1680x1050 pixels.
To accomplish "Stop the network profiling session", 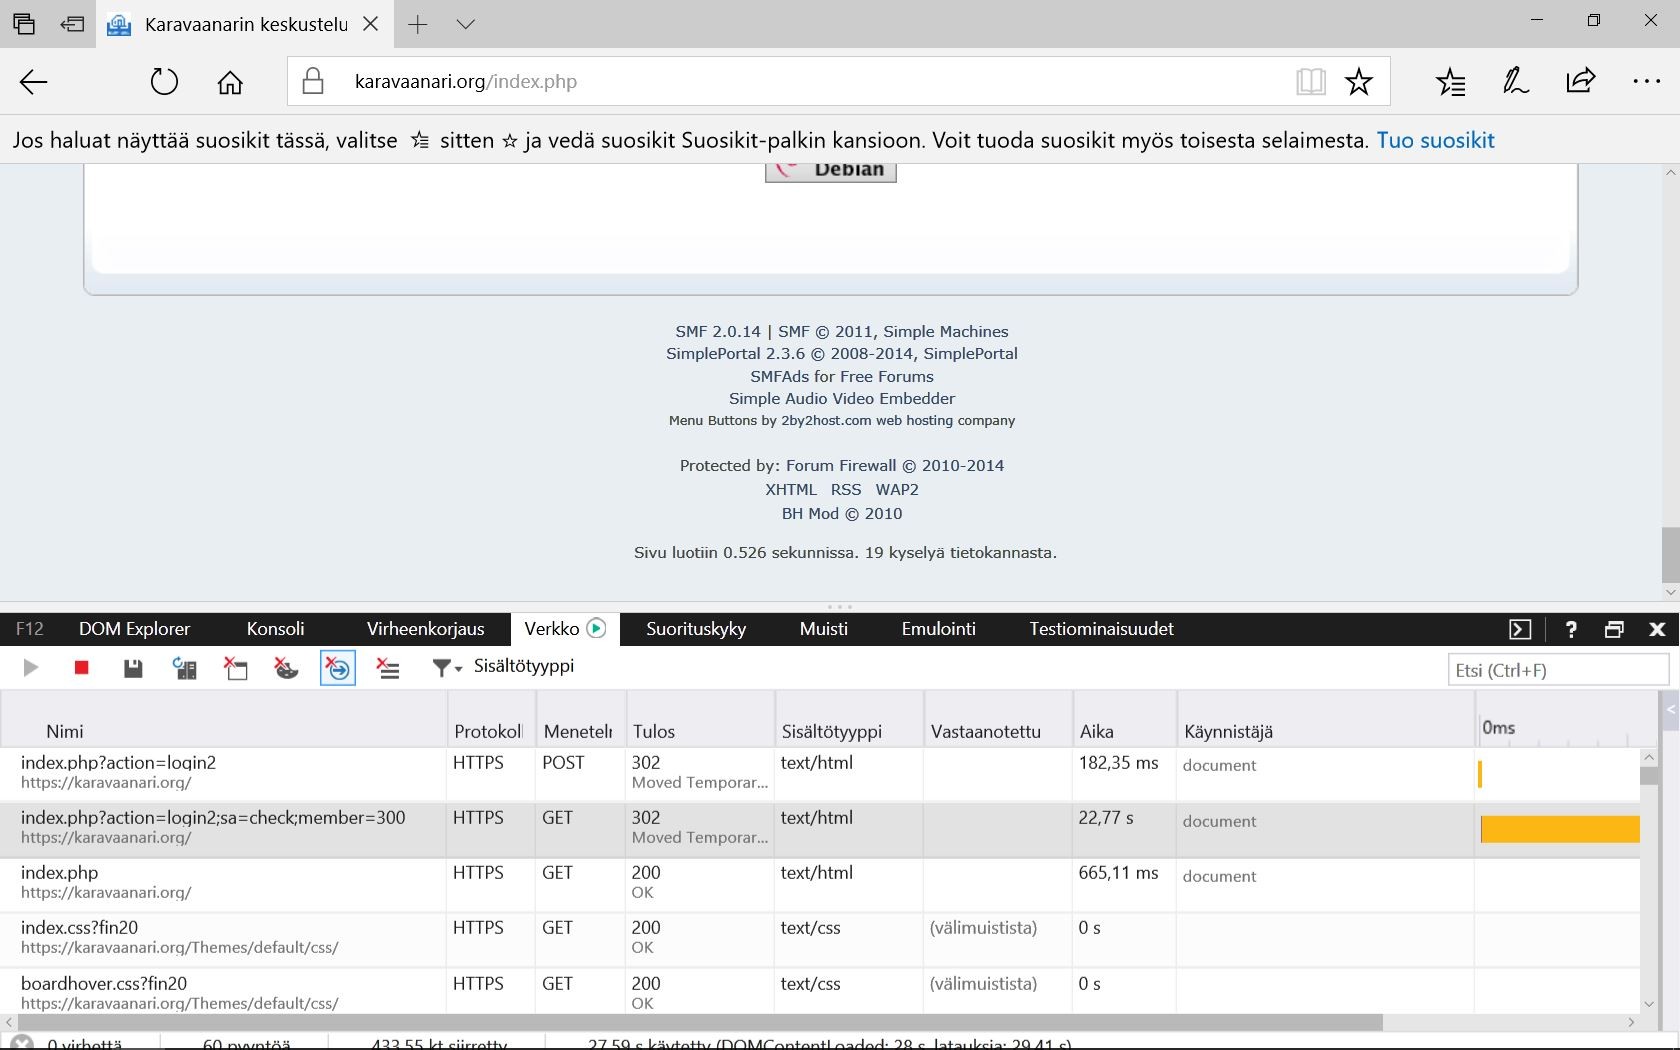I will pos(82,668).
